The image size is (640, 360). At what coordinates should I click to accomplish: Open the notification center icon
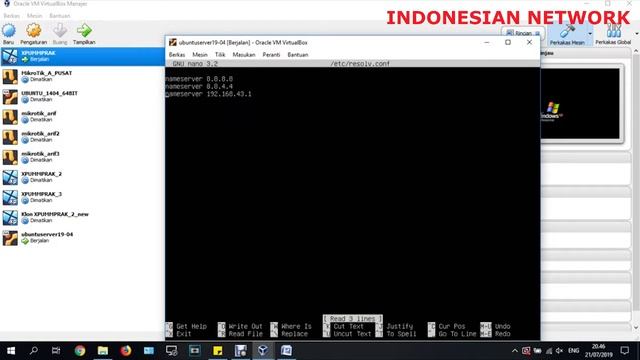click(624, 351)
